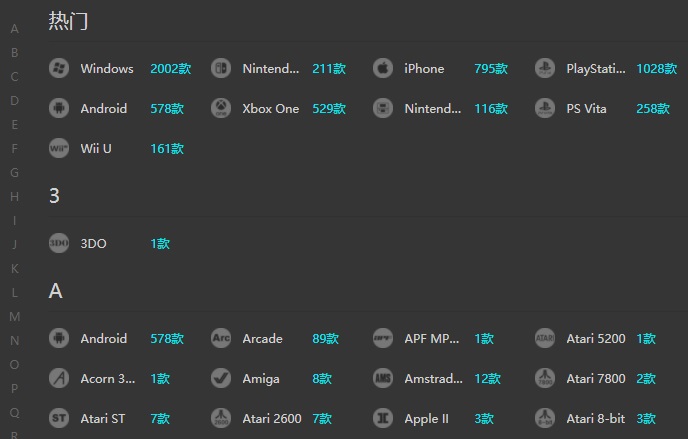Jump to letter B in index sidebar
This screenshot has width=688, height=439.
[14, 53]
